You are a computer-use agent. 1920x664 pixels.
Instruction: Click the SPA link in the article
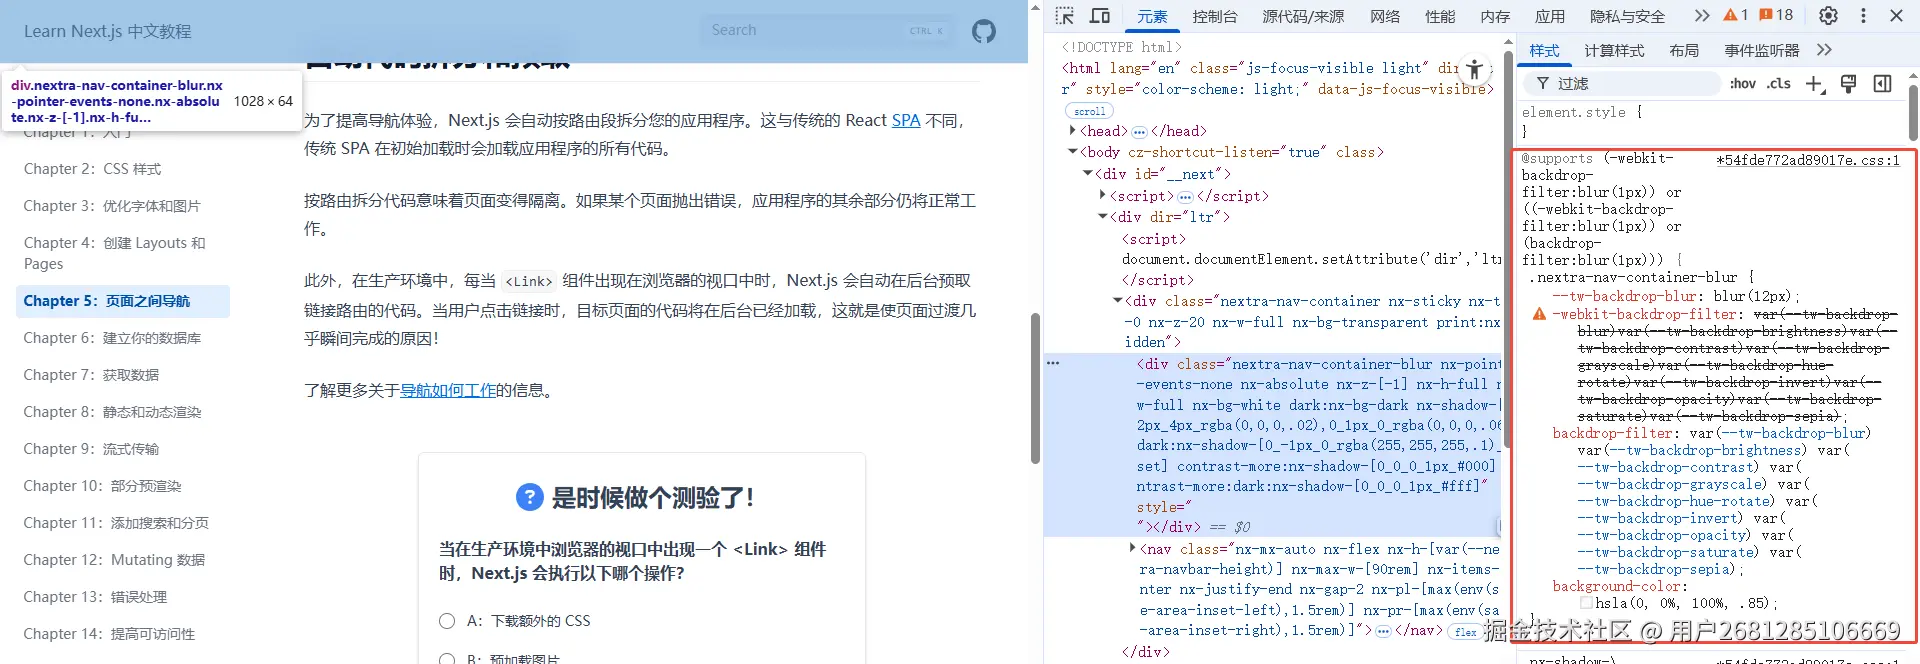coord(906,120)
